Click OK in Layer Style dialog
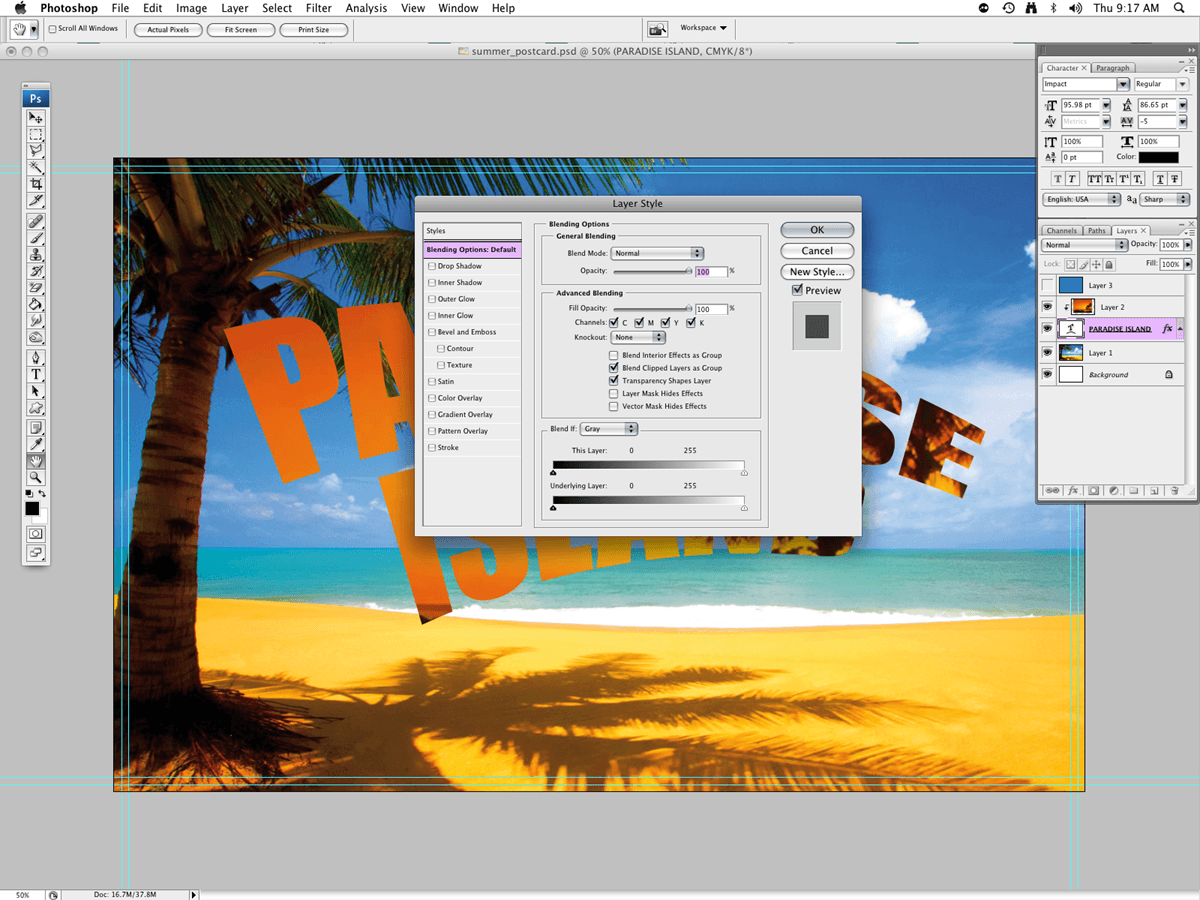The width and height of the screenshot is (1200, 900). (817, 230)
